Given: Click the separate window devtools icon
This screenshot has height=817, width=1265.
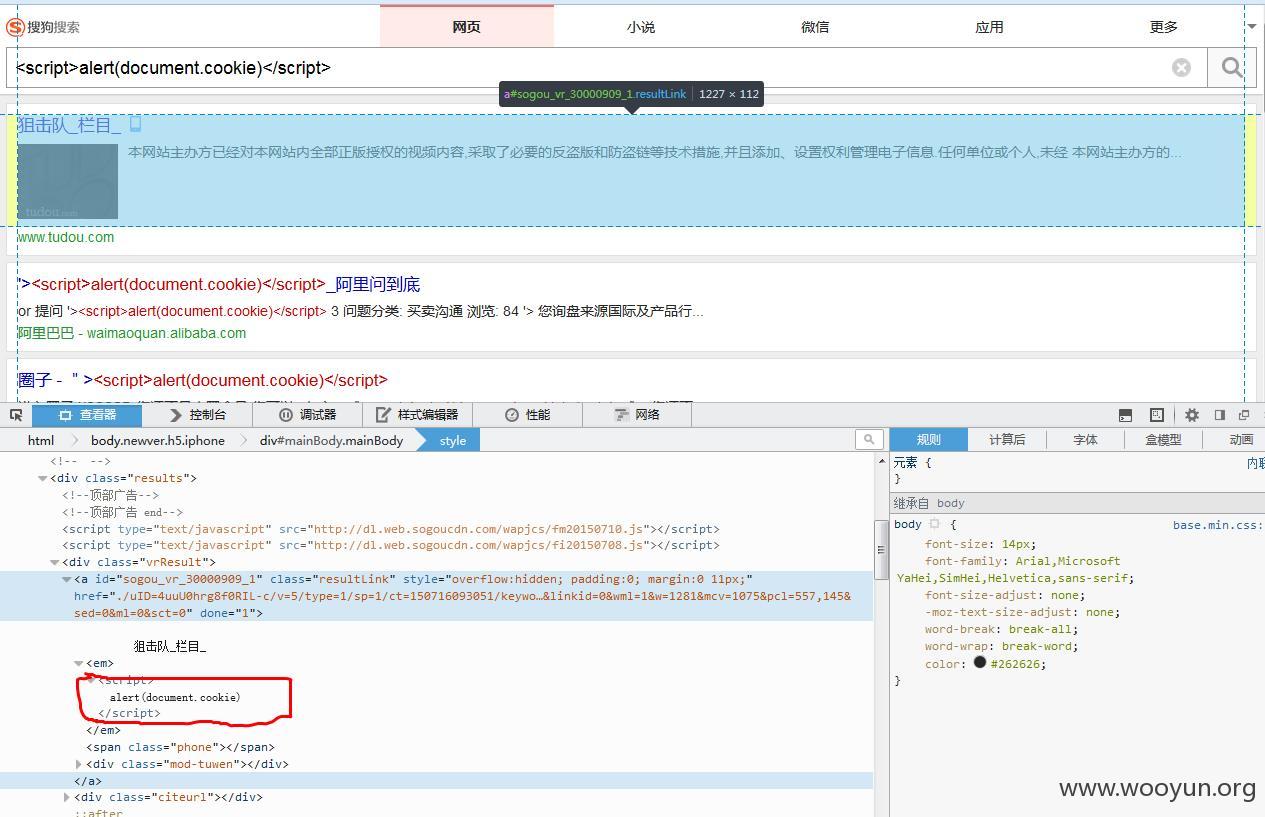Looking at the screenshot, I should pos(1244,415).
